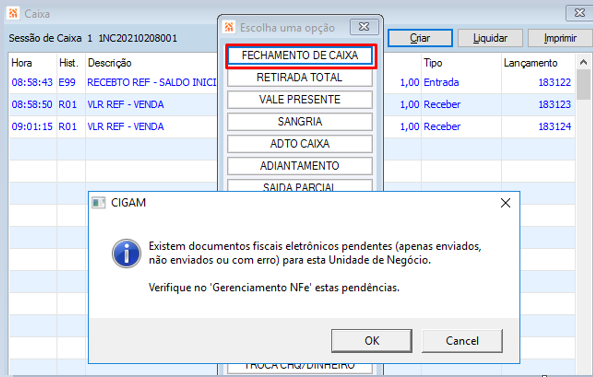Image resolution: width=593 pixels, height=377 pixels.
Task: Choose RETIRADA TOTAL option
Action: 300,78
